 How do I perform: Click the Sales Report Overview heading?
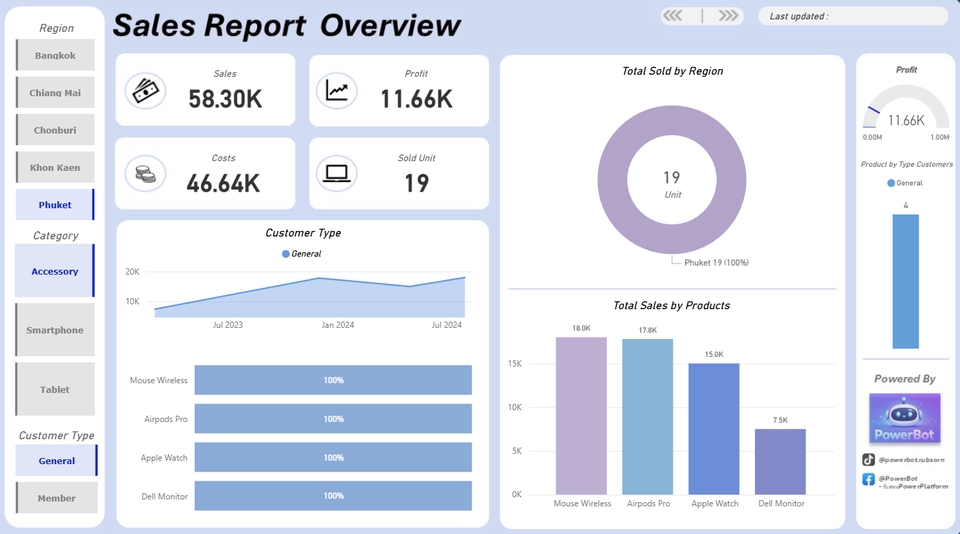286,26
